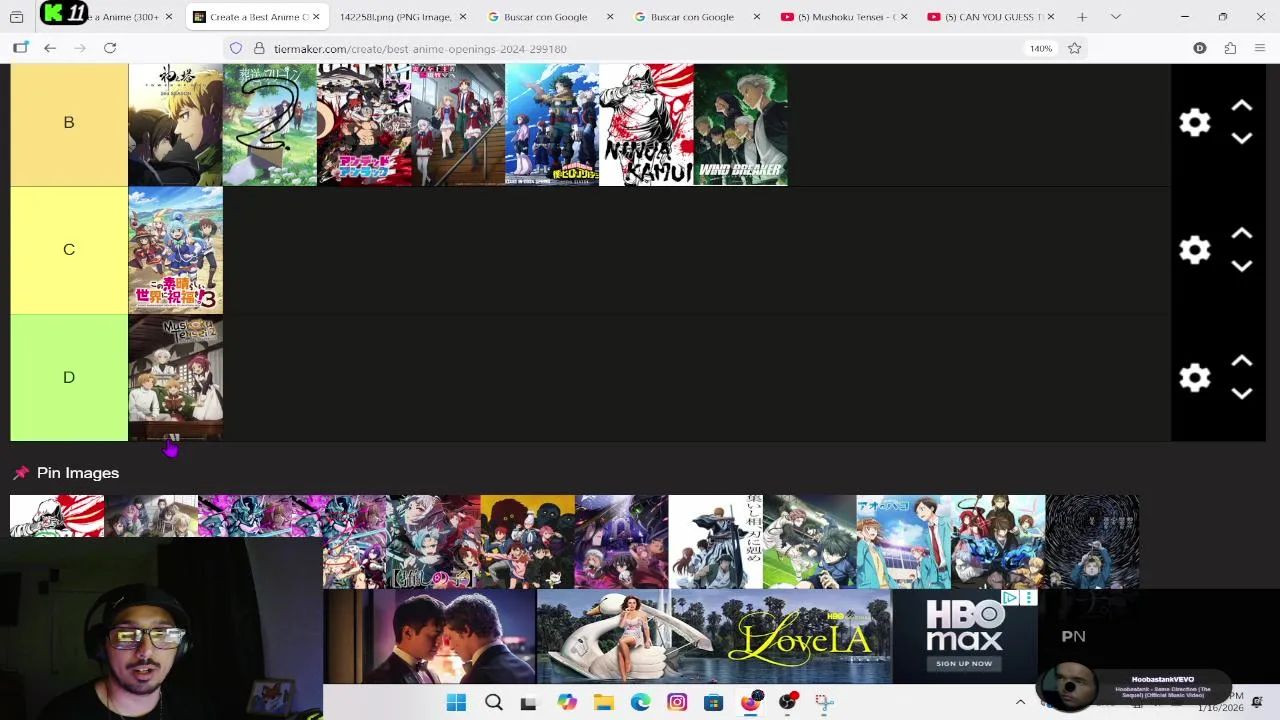Move tier B row down
The height and width of the screenshot is (720, 1280).
click(1241, 138)
